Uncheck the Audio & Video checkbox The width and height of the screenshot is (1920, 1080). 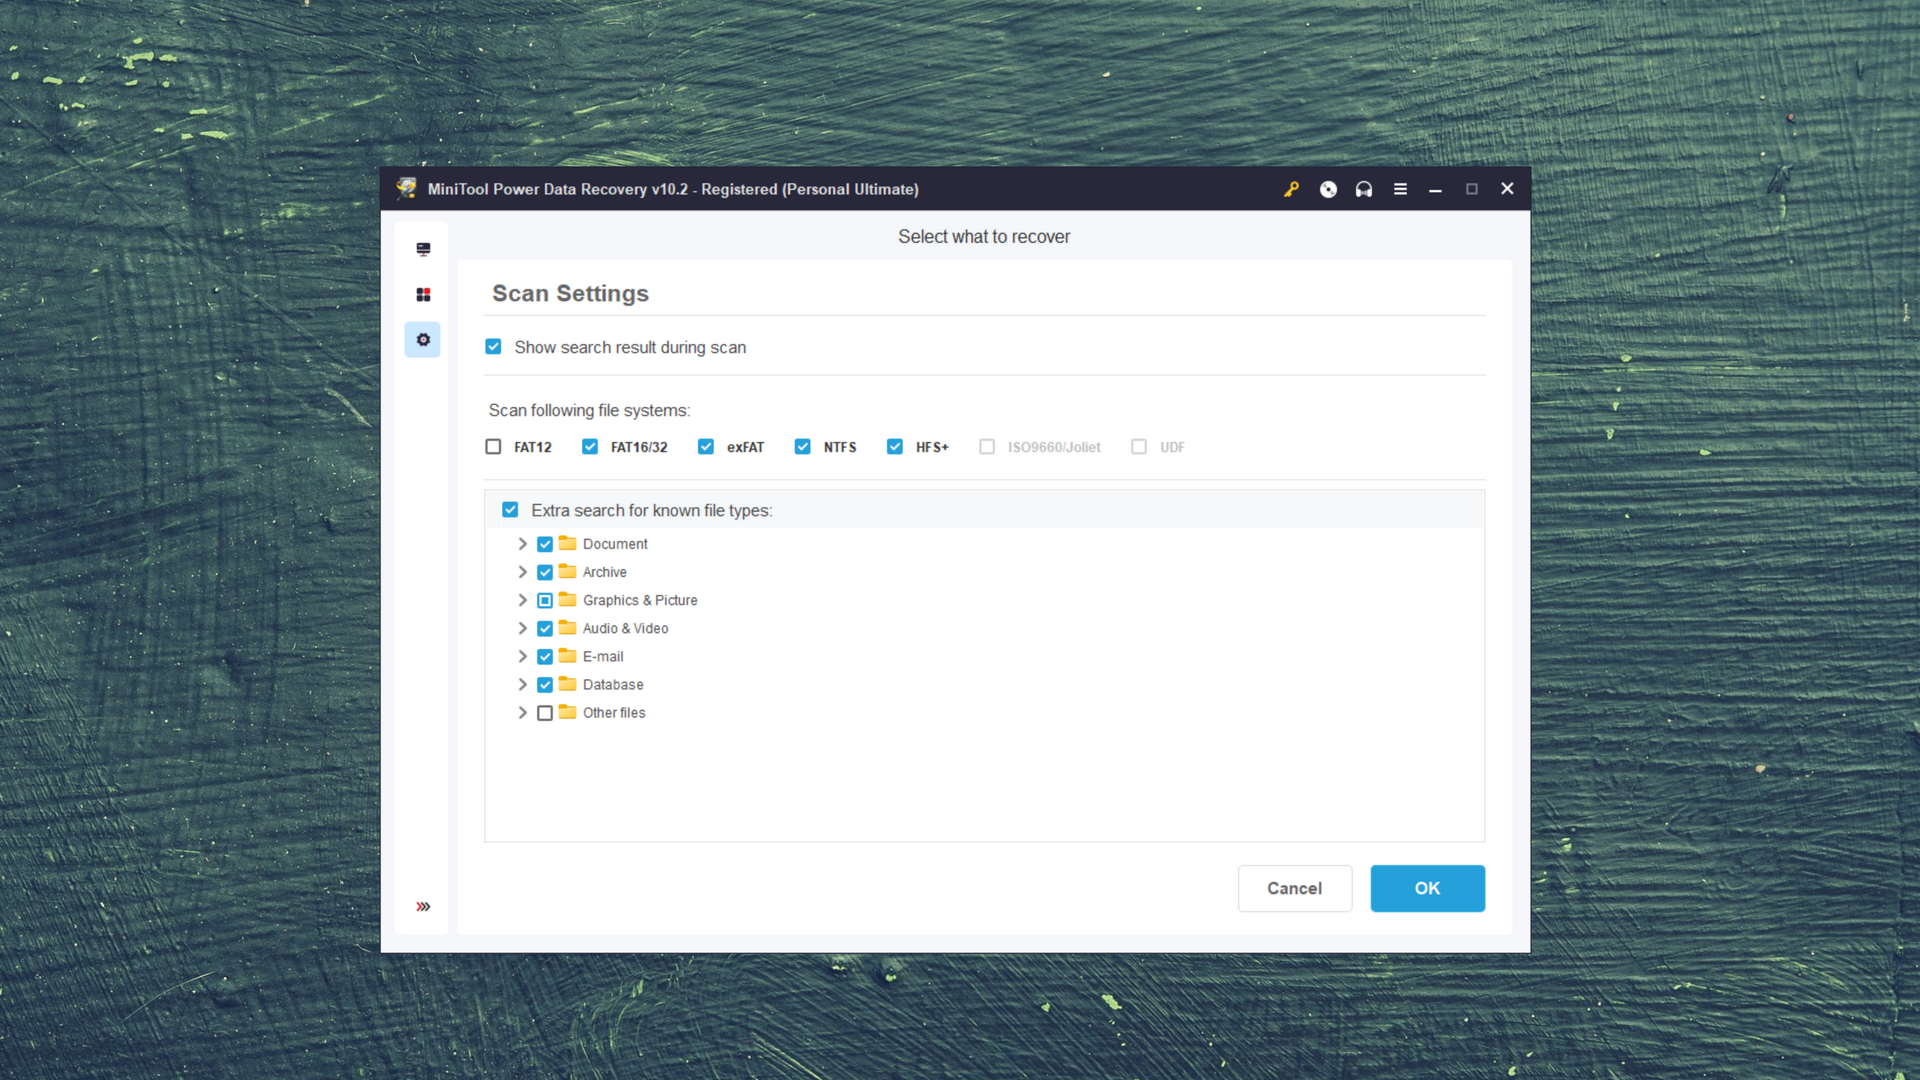click(x=545, y=628)
